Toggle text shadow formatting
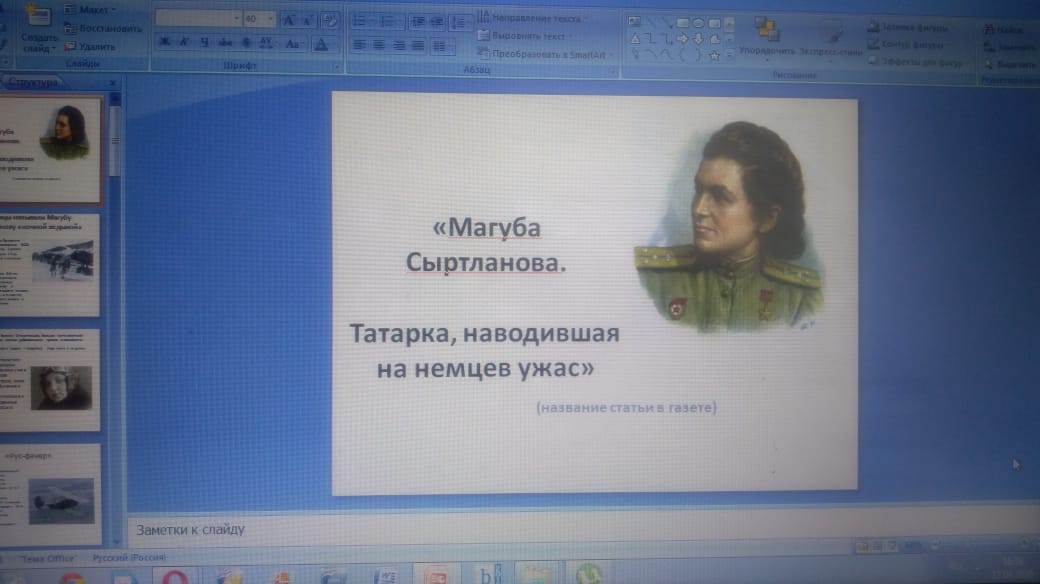 click(246, 43)
